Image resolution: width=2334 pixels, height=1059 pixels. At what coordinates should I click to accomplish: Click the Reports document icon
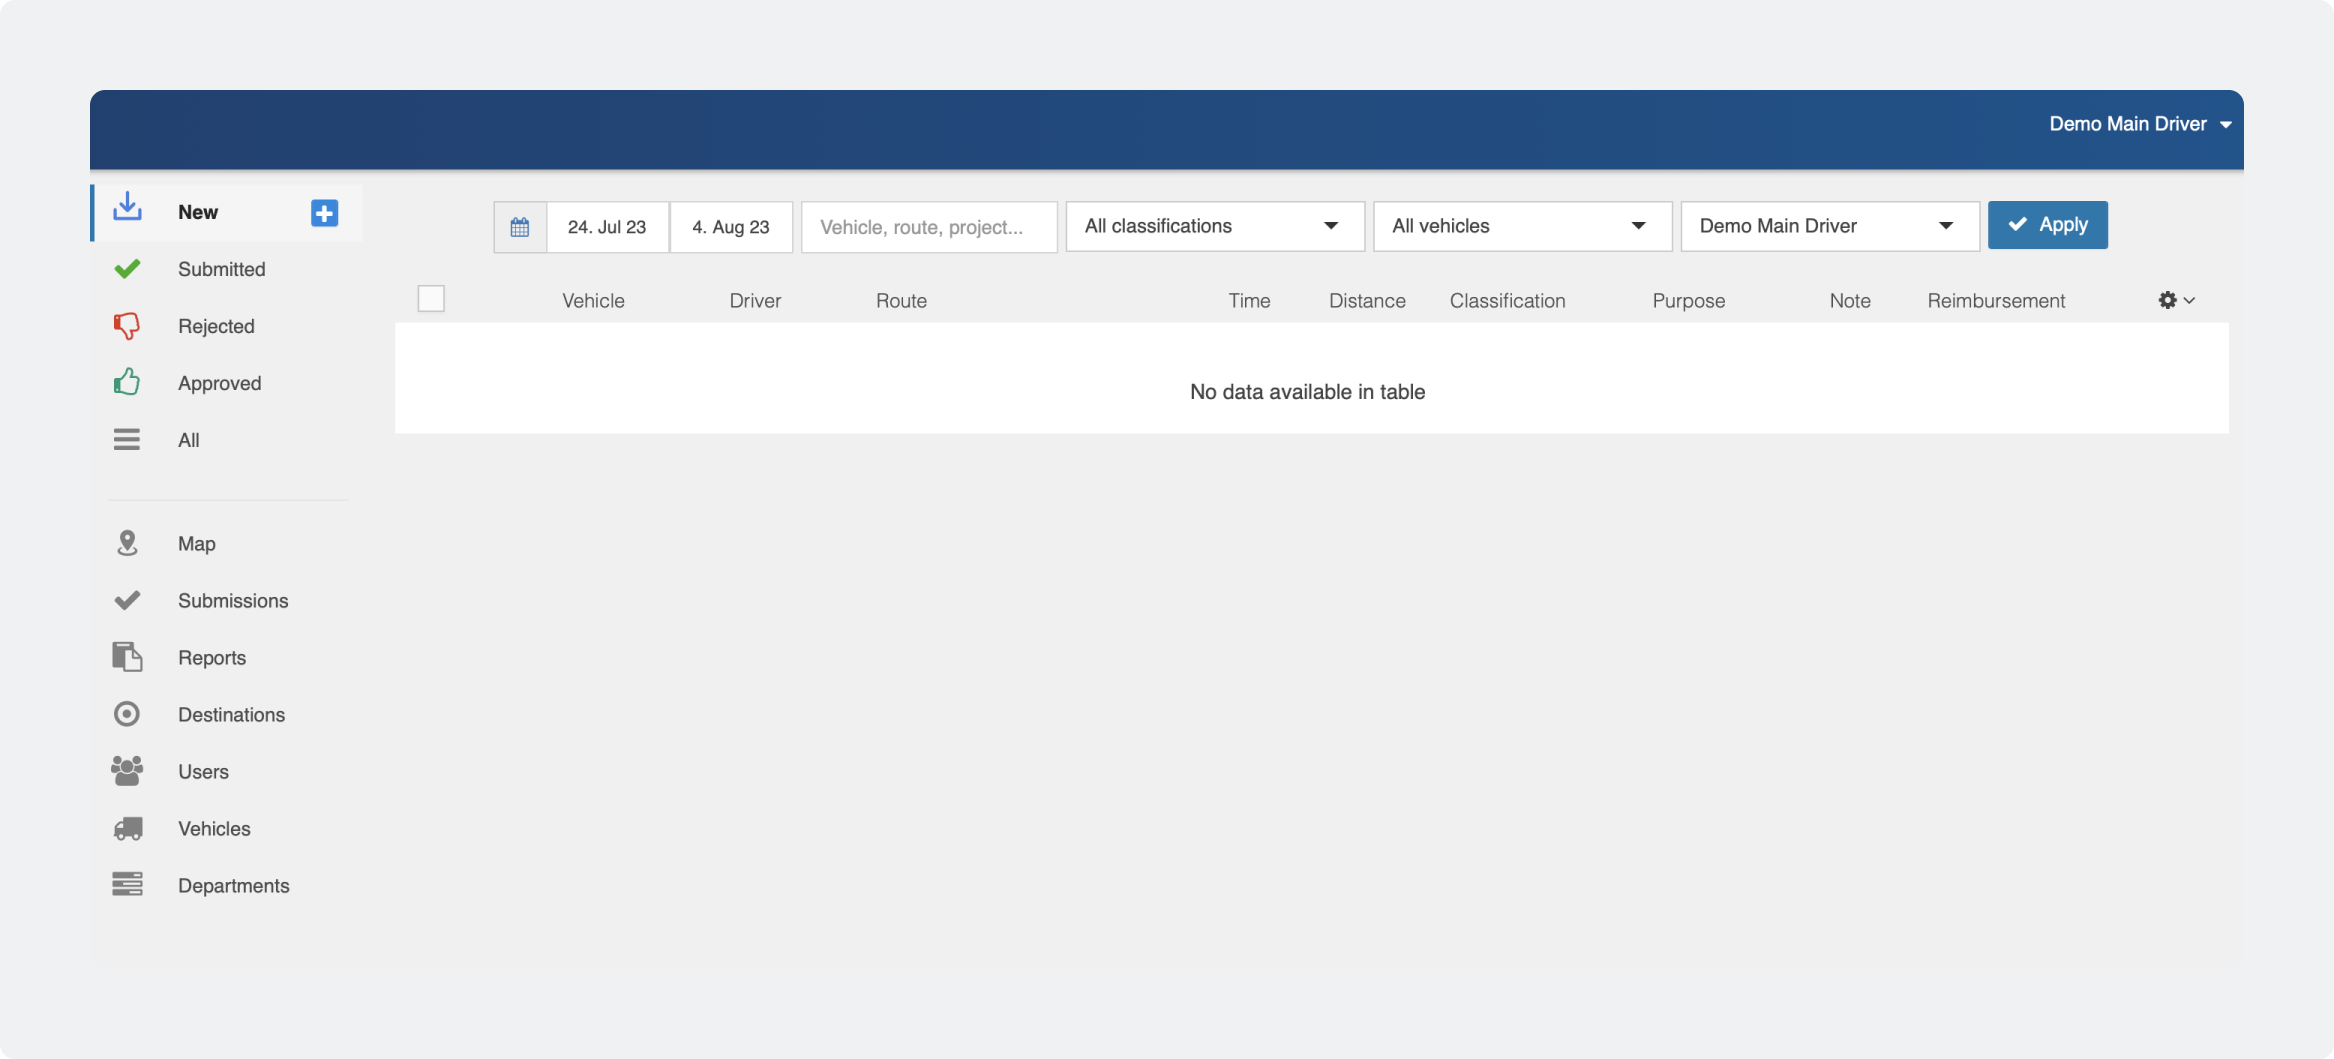click(x=127, y=657)
